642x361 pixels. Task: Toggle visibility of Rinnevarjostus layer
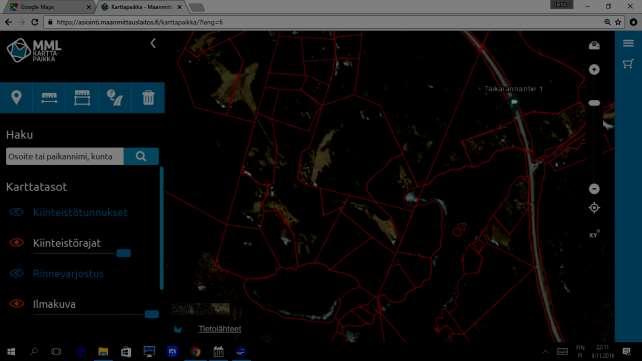pos(16,273)
